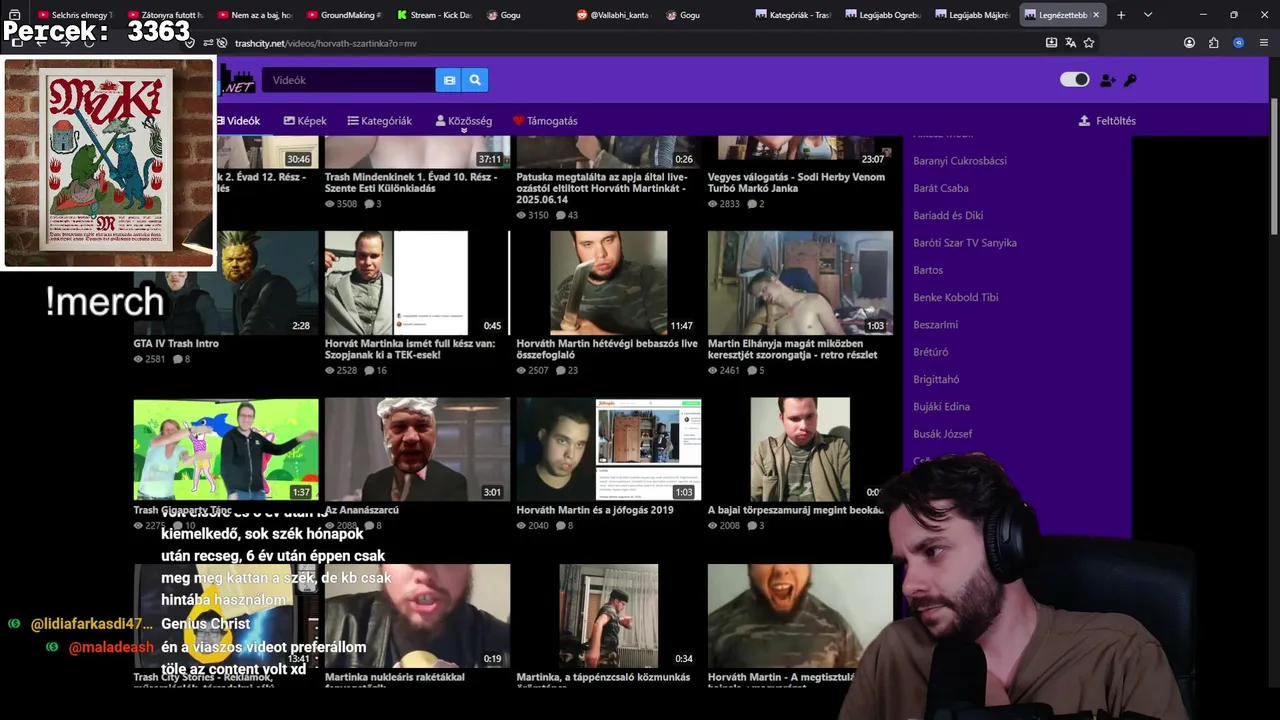The height and width of the screenshot is (720, 1280).
Task: Select Bariadd és Diki in the category list
Action: 948,215
